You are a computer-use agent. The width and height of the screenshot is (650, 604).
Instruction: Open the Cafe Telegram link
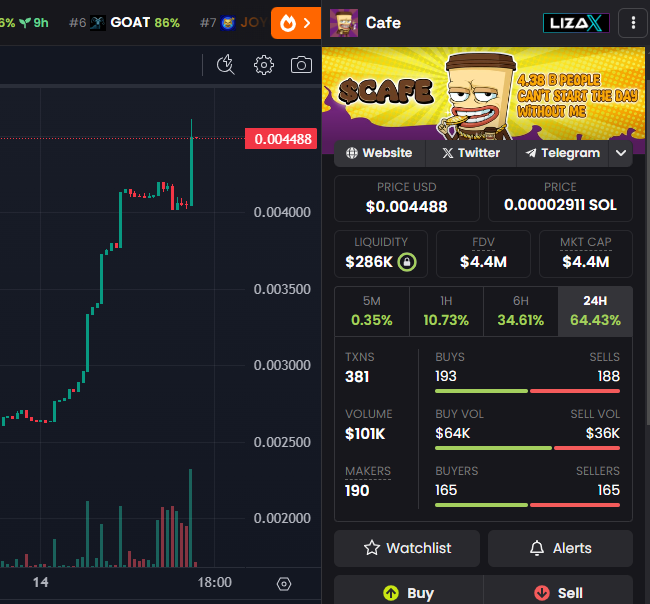[563, 153]
